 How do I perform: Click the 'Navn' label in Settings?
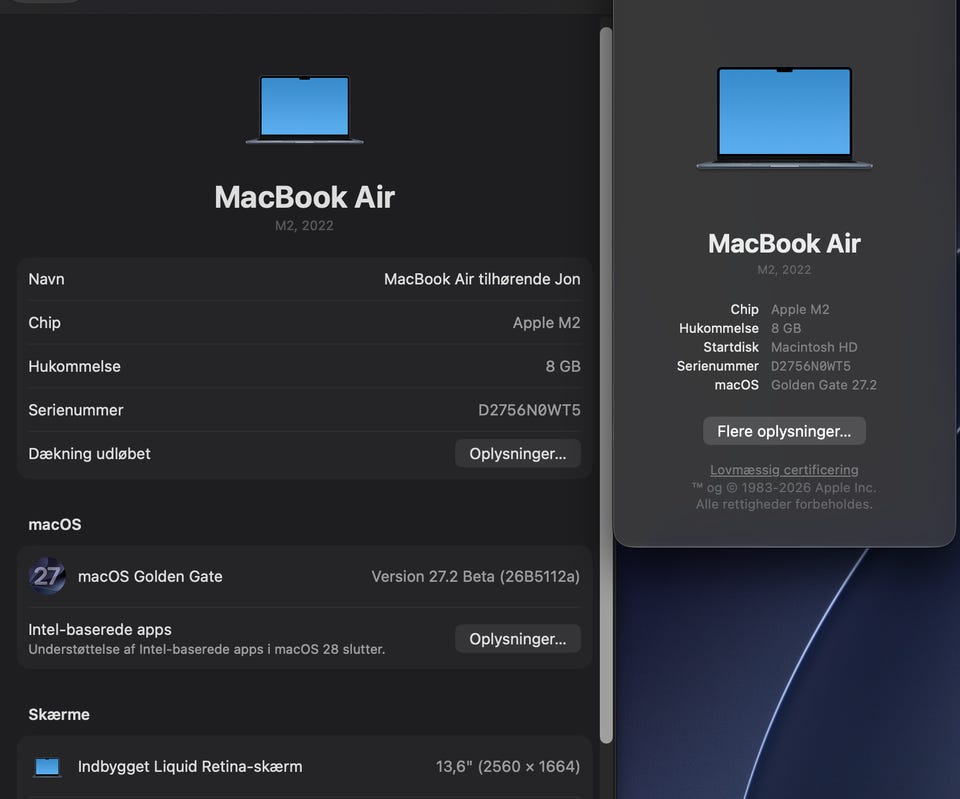point(46,279)
